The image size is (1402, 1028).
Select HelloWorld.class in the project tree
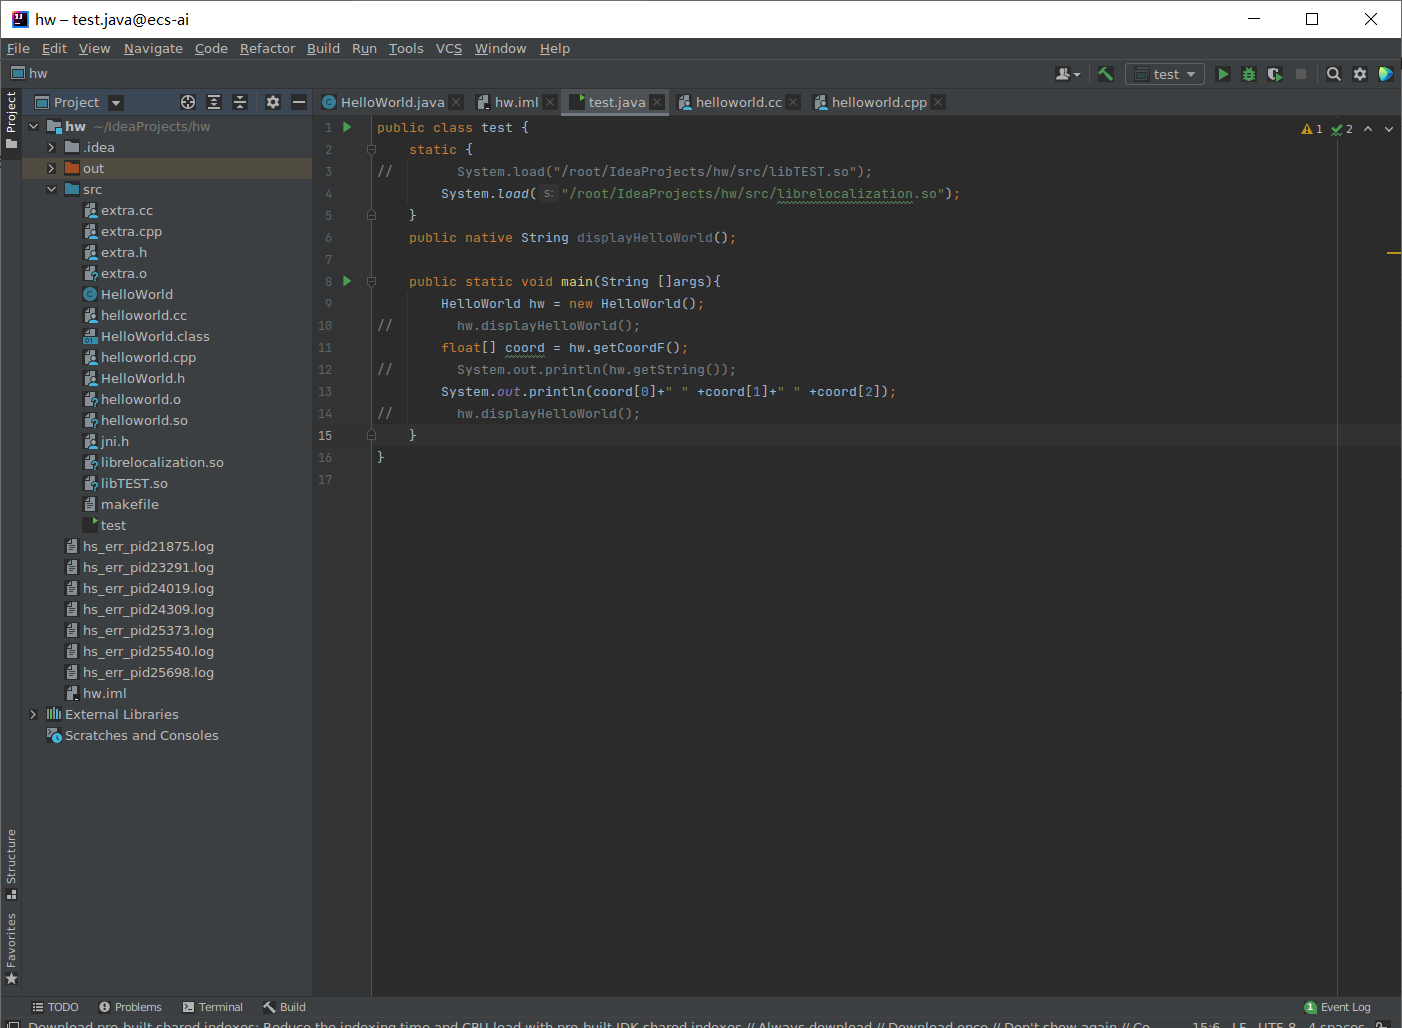tap(155, 336)
